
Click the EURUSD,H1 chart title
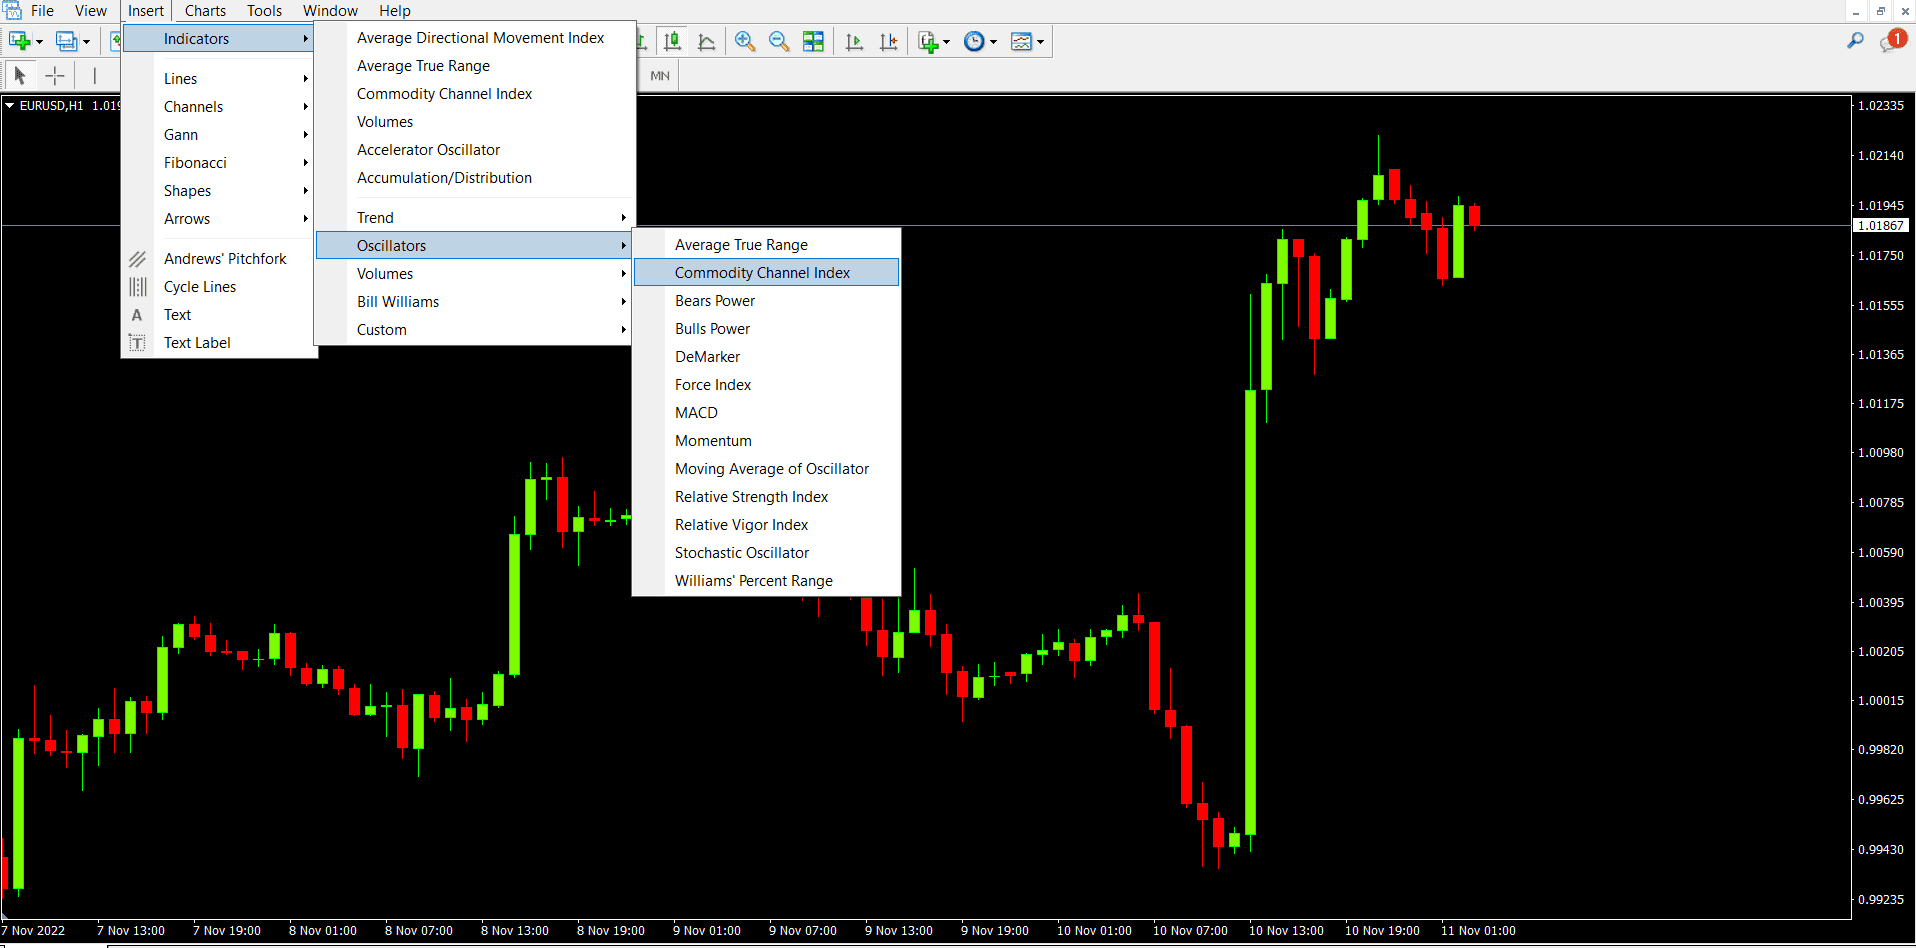pyautogui.click(x=51, y=105)
